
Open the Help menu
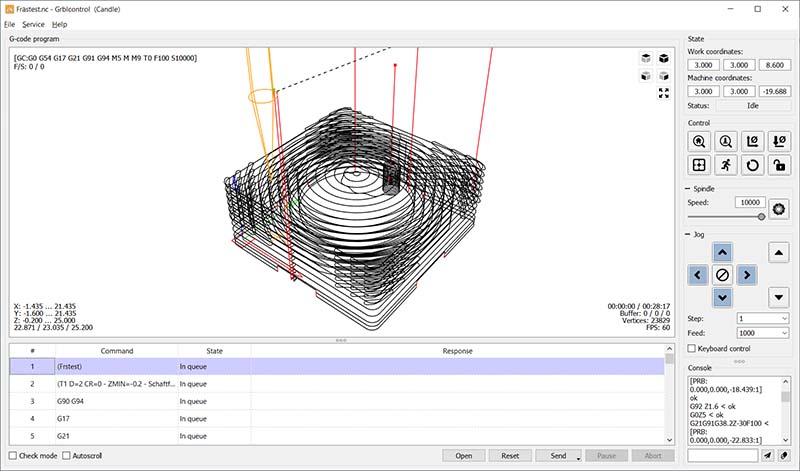click(x=60, y=24)
